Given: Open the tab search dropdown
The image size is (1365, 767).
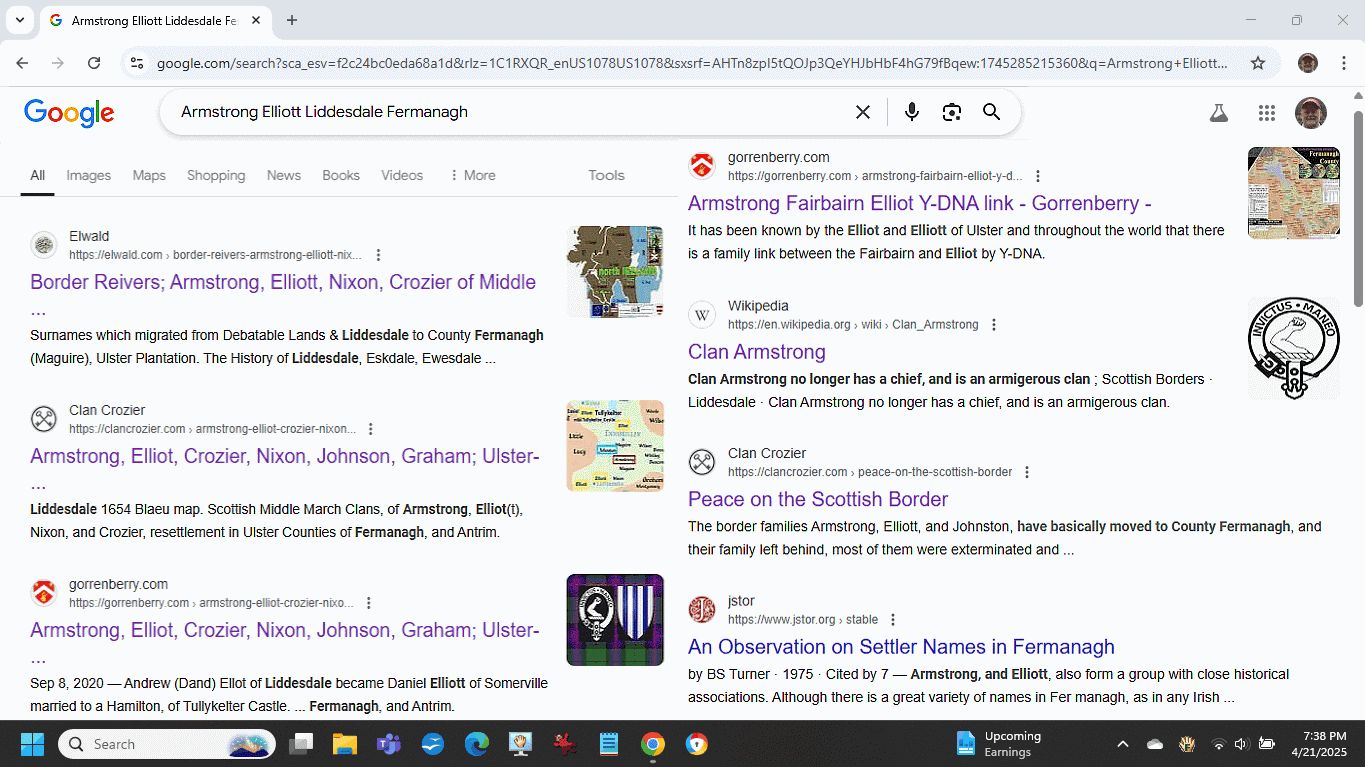Looking at the screenshot, I should [x=19, y=20].
